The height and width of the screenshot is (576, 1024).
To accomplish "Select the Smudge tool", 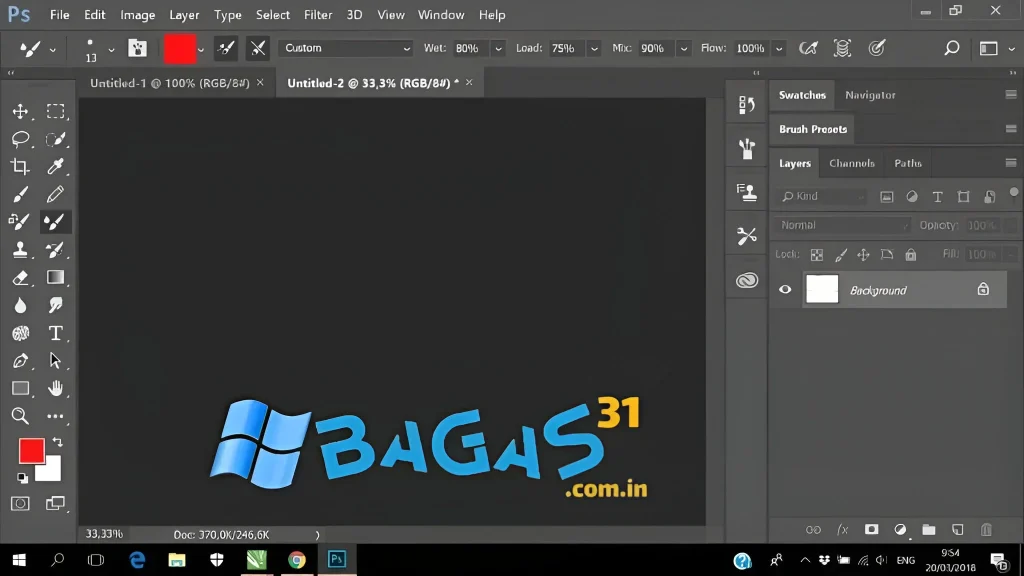I will (56, 305).
